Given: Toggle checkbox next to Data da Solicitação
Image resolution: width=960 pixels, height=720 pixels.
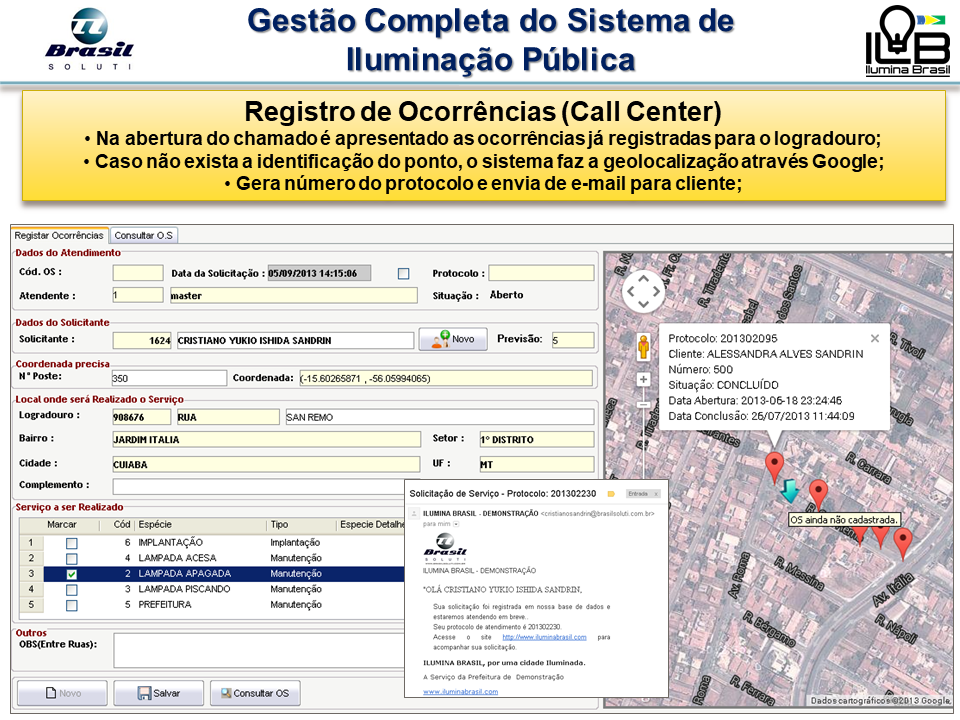Looking at the screenshot, I should click(403, 273).
